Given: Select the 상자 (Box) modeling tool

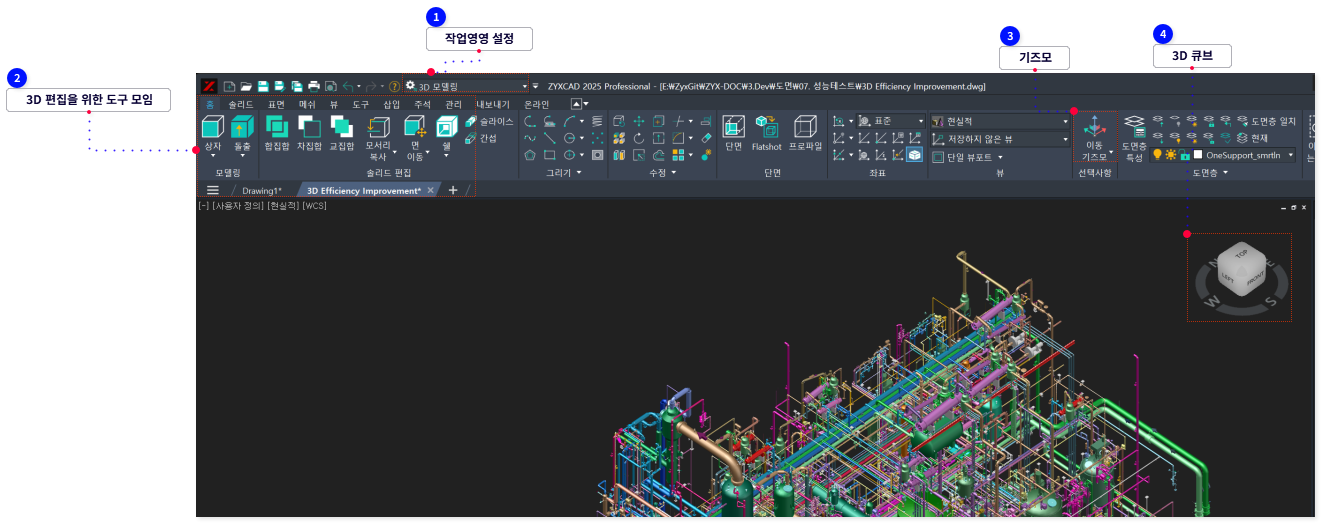Looking at the screenshot, I should click(213, 136).
